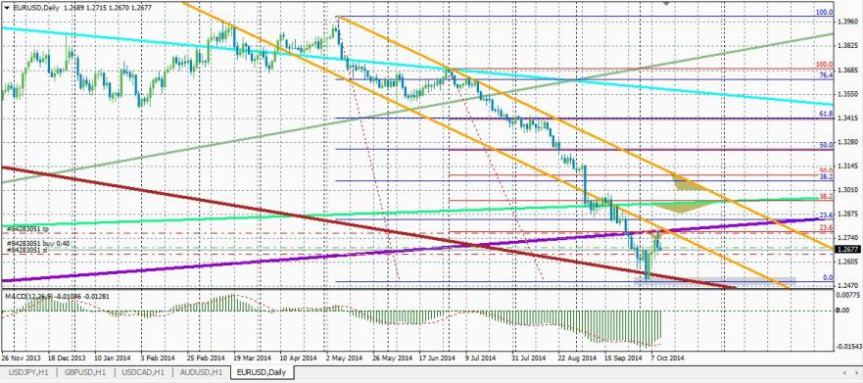The width and height of the screenshot is (863, 383).
Task: Click the right tab-scroll arrow at bottom right
Action: [856, 373]
